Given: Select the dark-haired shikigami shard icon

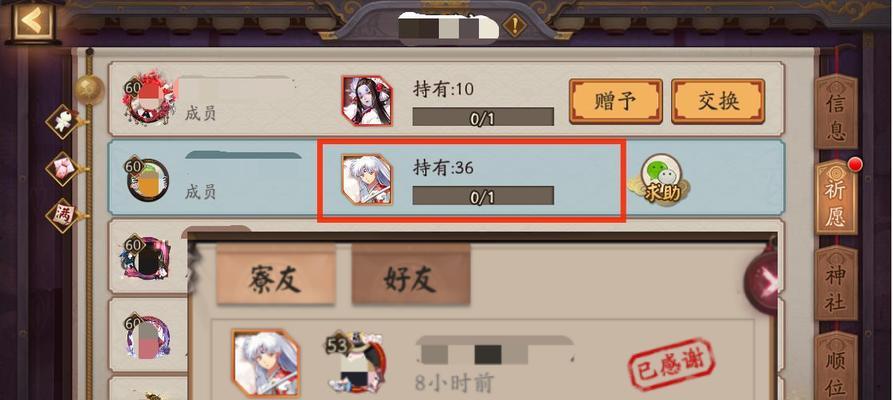Looking at the screenshot, I should (367, 100).
